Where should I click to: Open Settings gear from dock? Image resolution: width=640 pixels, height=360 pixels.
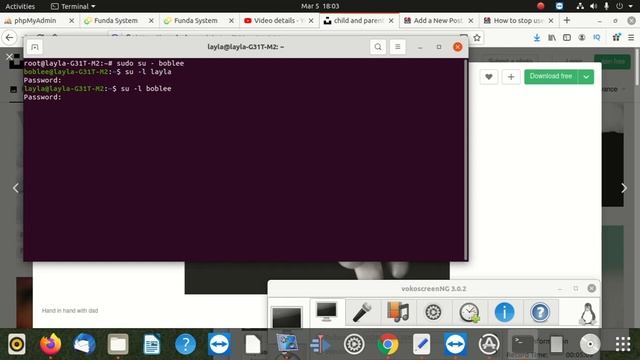[354, 344]
